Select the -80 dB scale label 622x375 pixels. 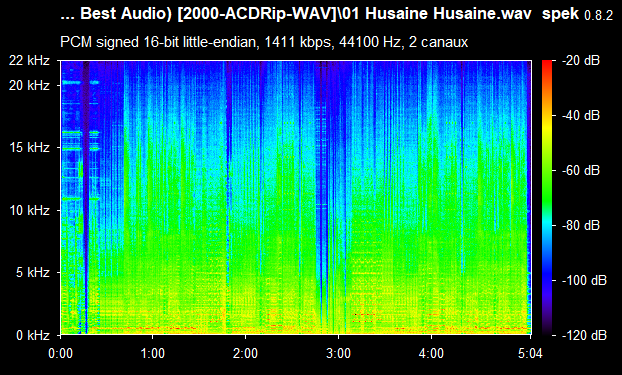pyautogui.click(x=581, y=225)
